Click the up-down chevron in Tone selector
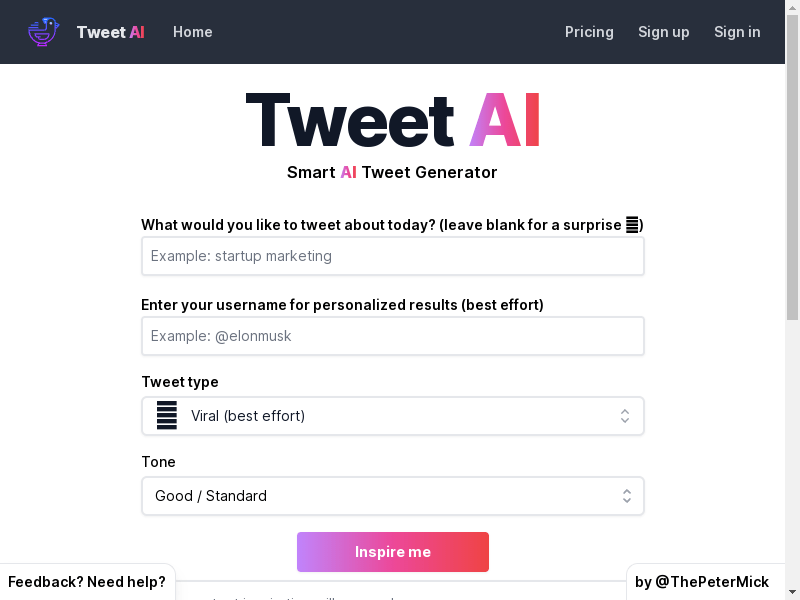Image resolution: width=800 pixels, height=600 pixels. tap(627, 496)
